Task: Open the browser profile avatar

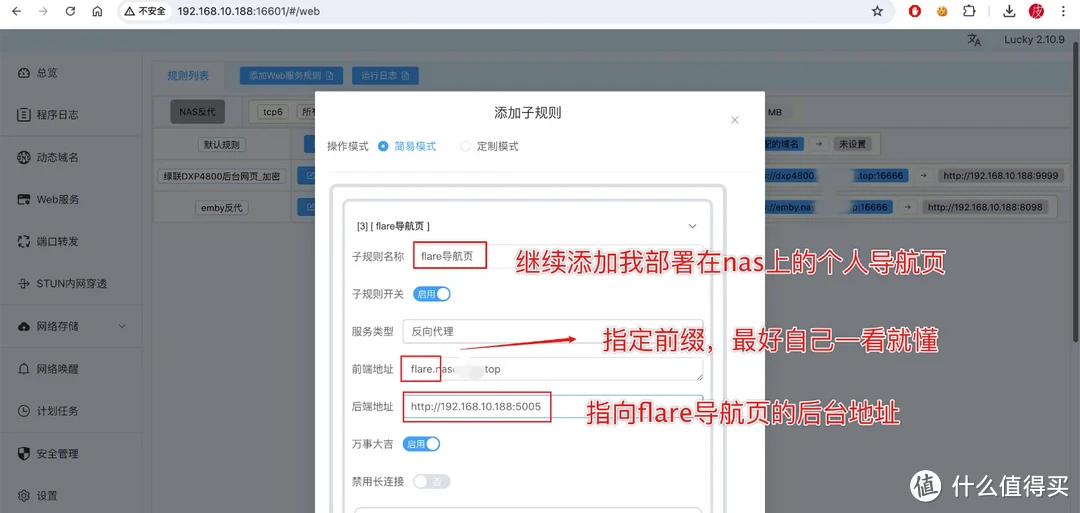Action: coord(1036,11)
